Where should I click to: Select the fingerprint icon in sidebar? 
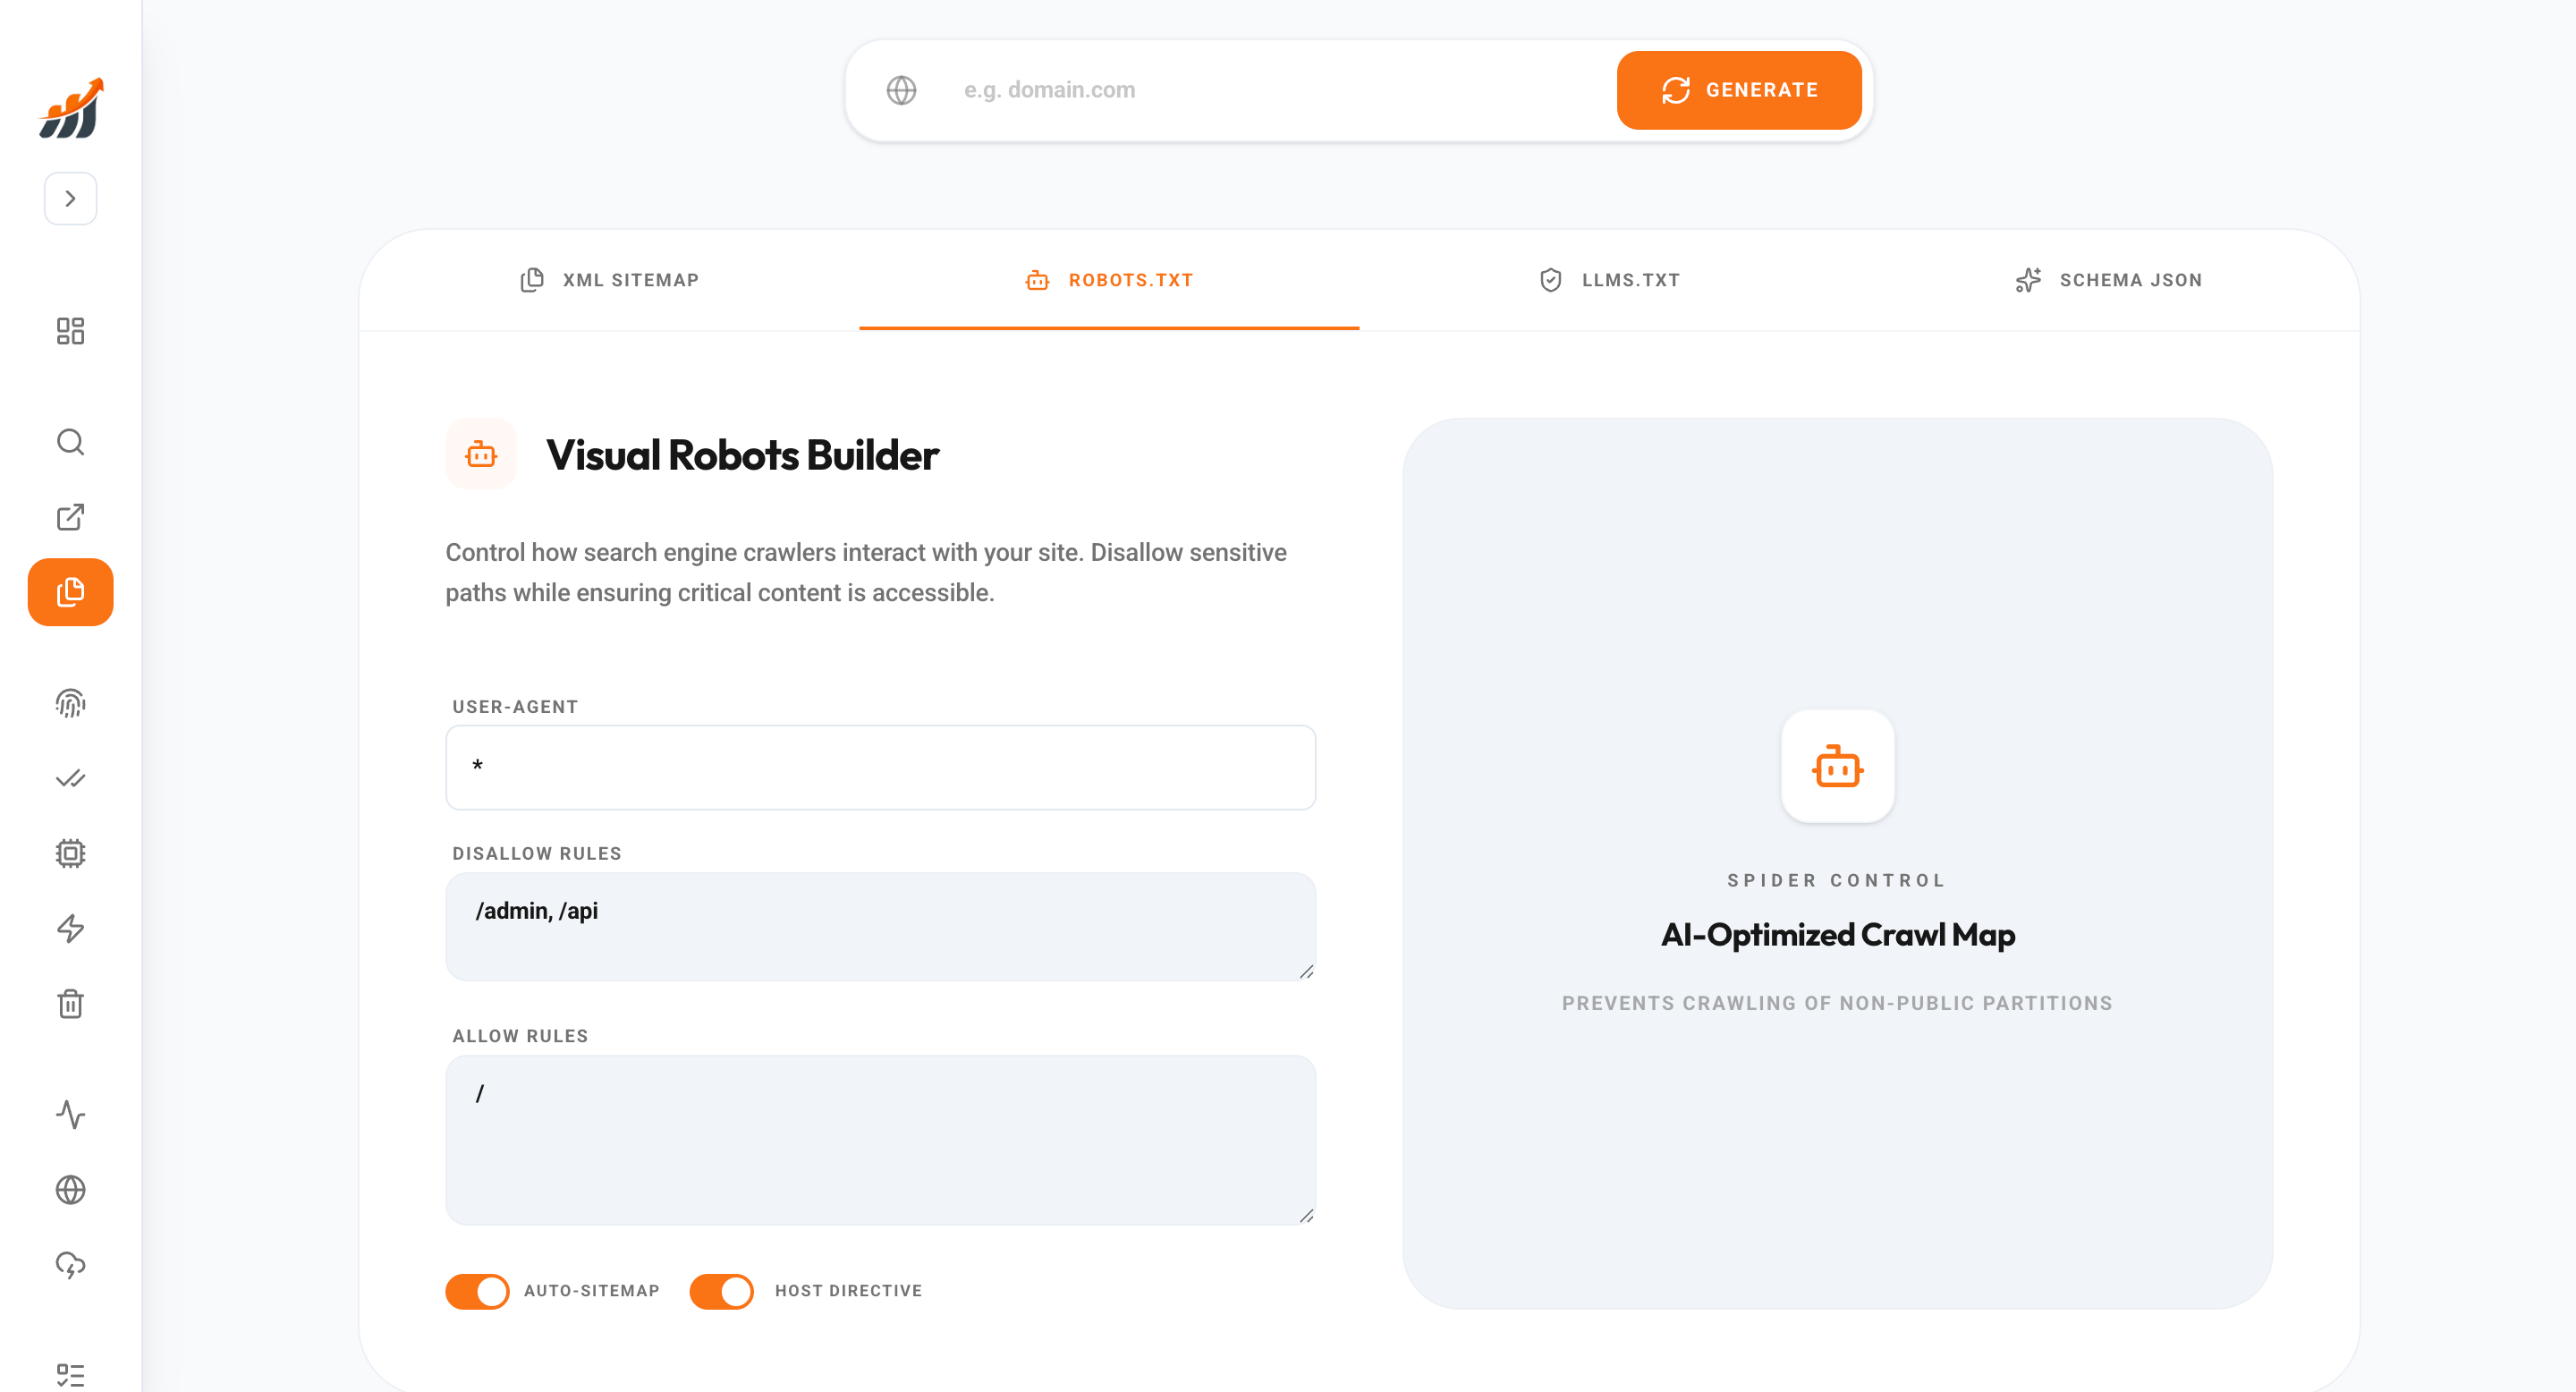coord(70,704)
